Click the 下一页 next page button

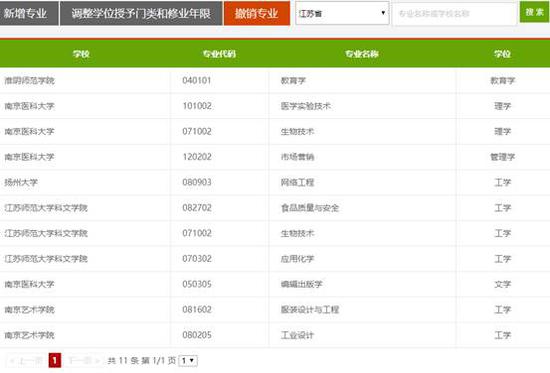pos(84,360)
